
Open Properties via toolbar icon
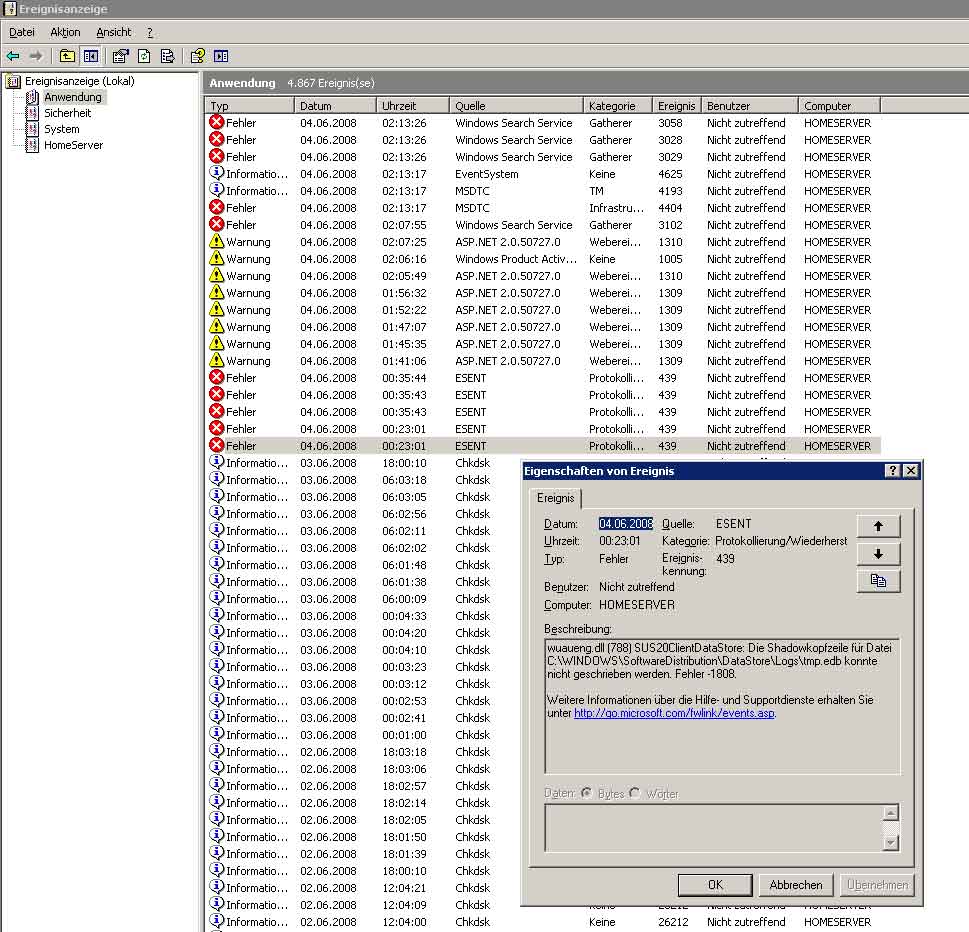(x=121, y=56)
